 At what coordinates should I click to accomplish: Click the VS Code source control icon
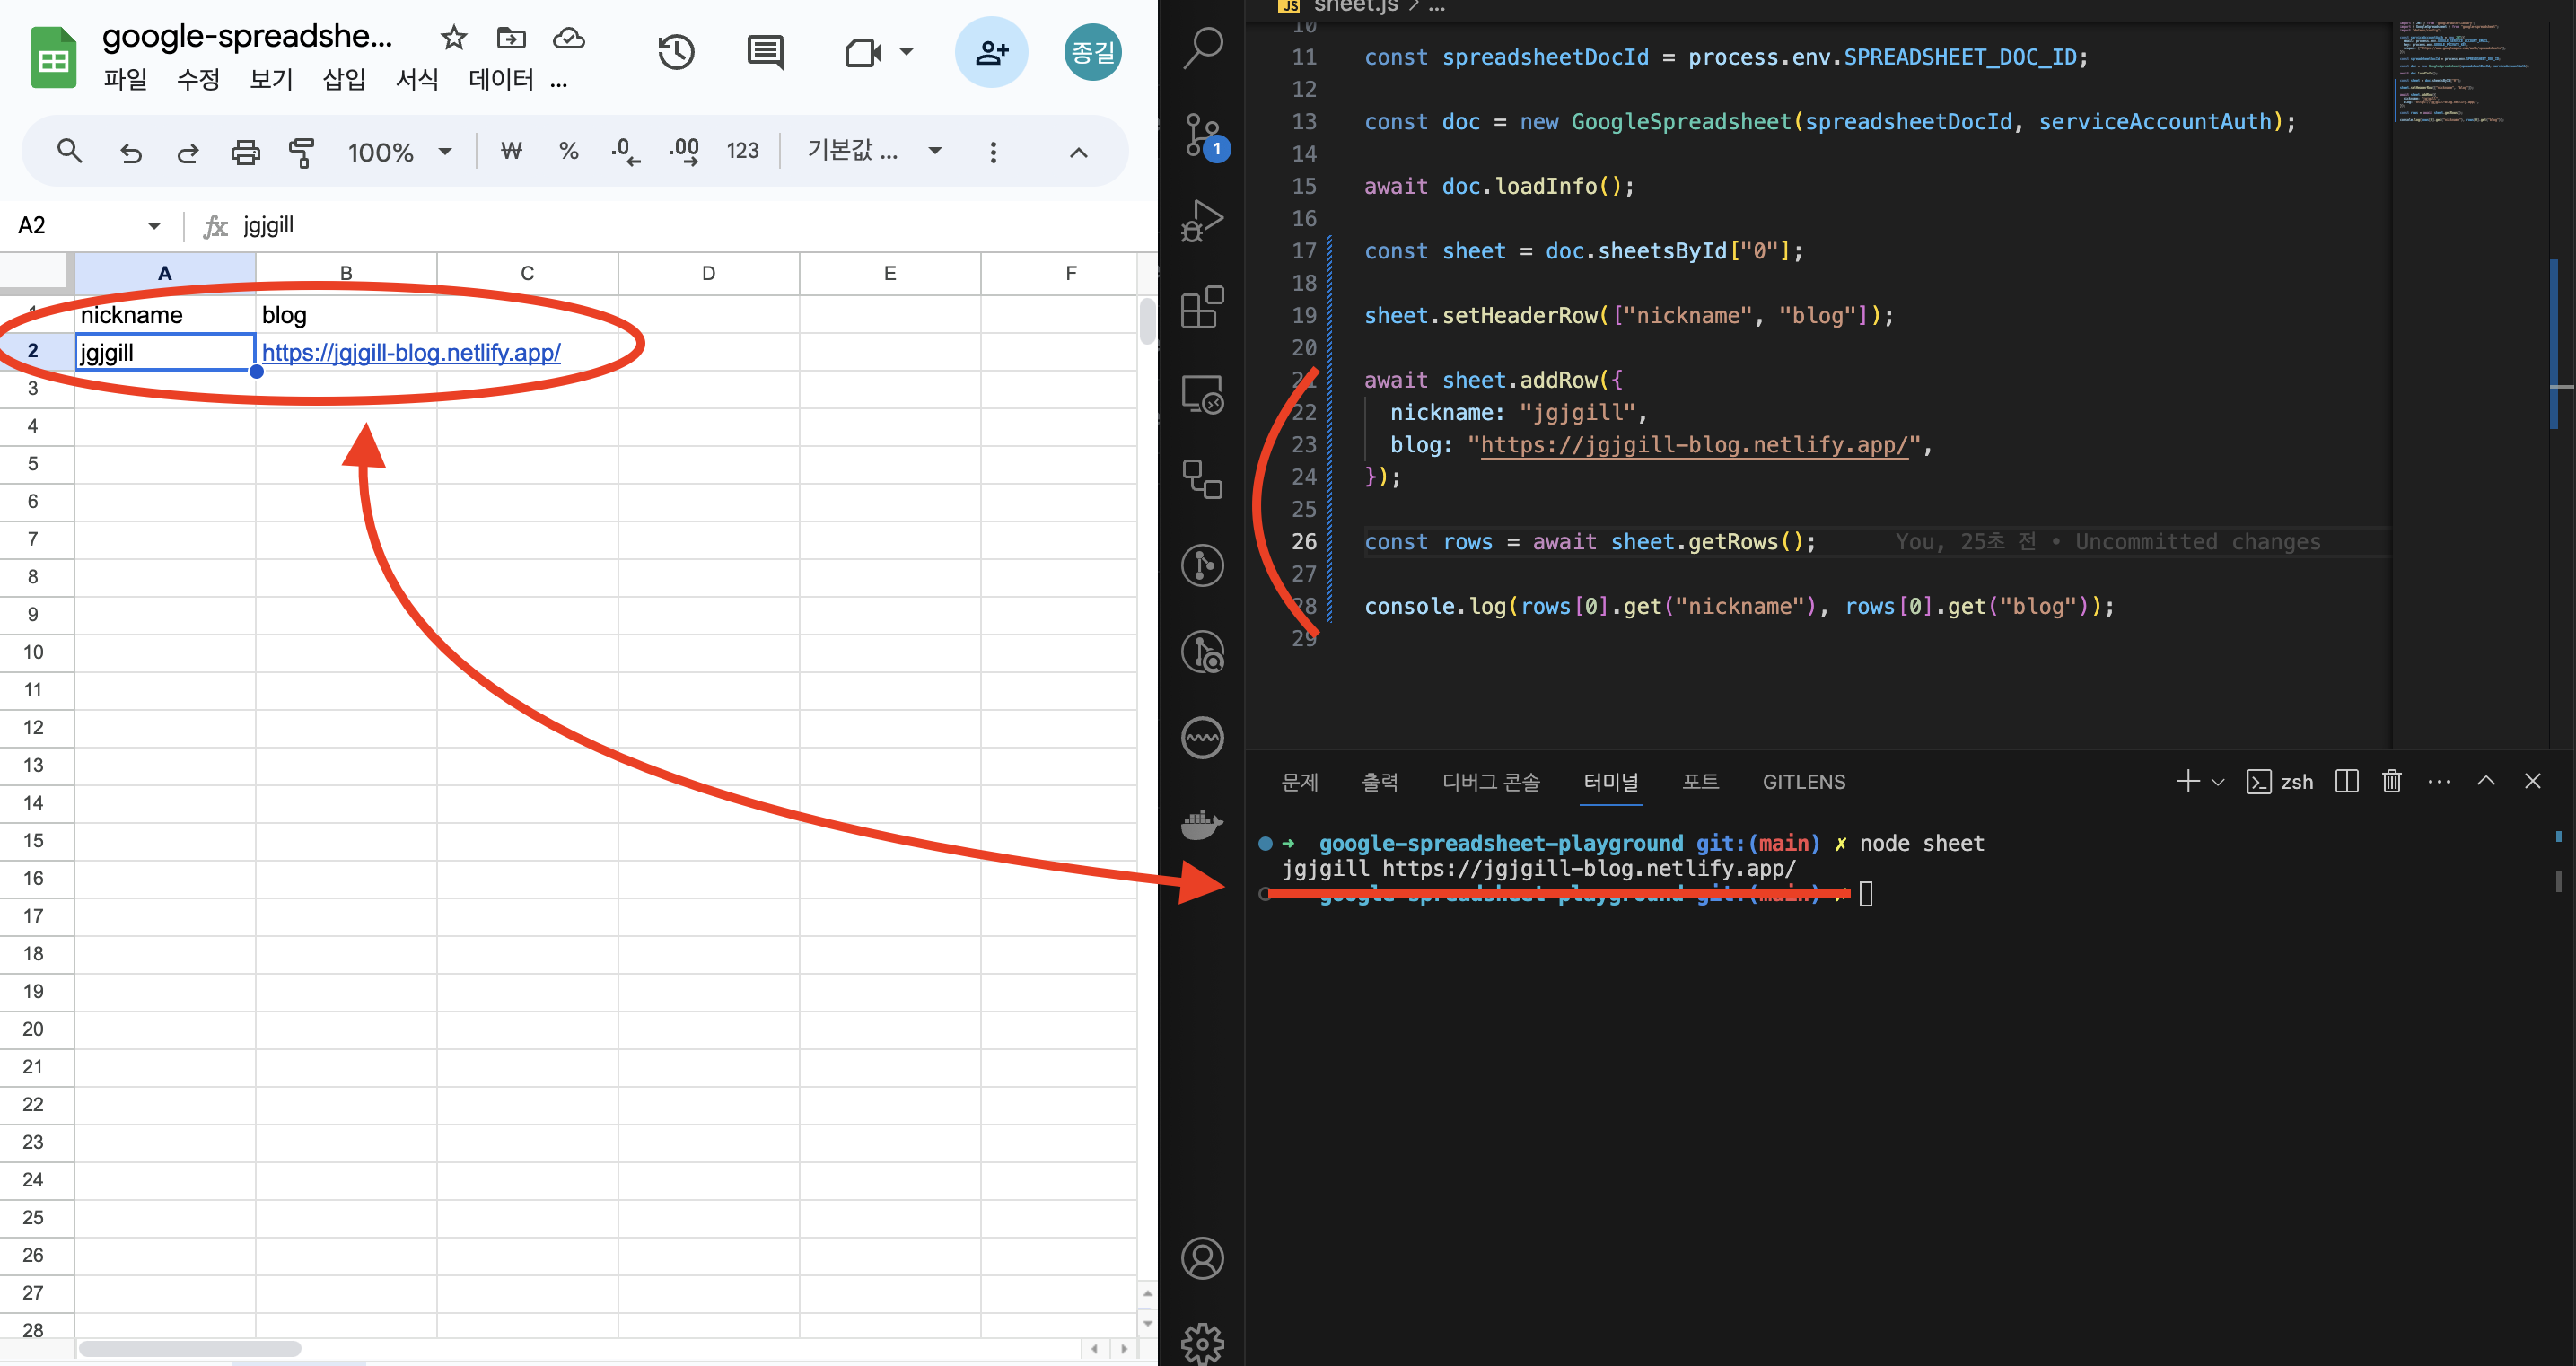(1203, 135)
